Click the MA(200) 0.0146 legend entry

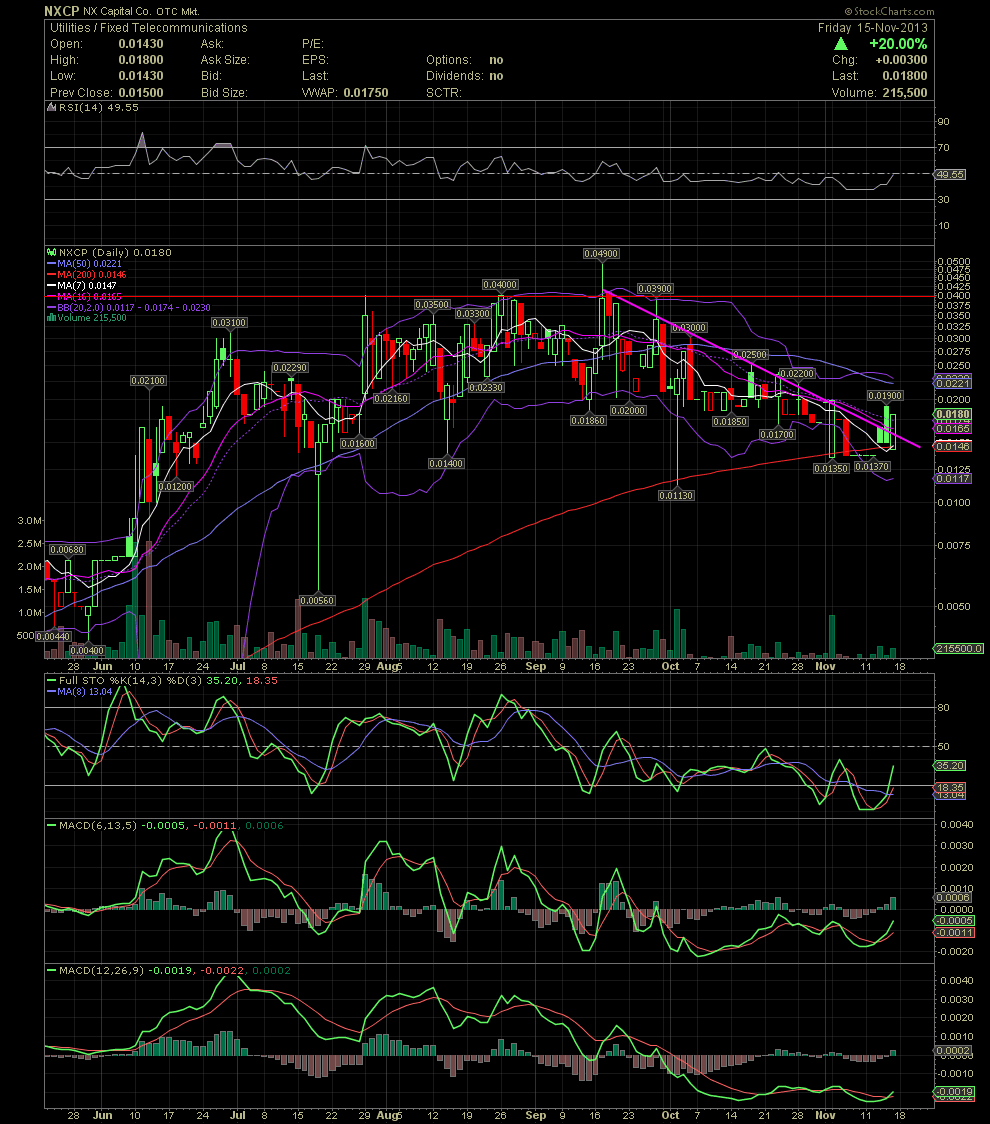[x=86, y=275]
